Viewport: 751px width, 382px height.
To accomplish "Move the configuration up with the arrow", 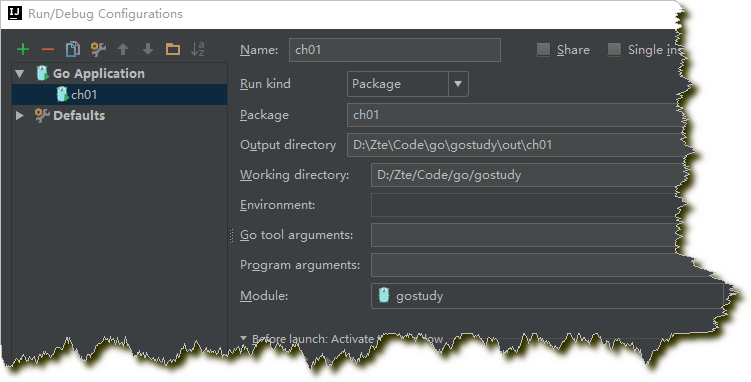I will (123, 49).
